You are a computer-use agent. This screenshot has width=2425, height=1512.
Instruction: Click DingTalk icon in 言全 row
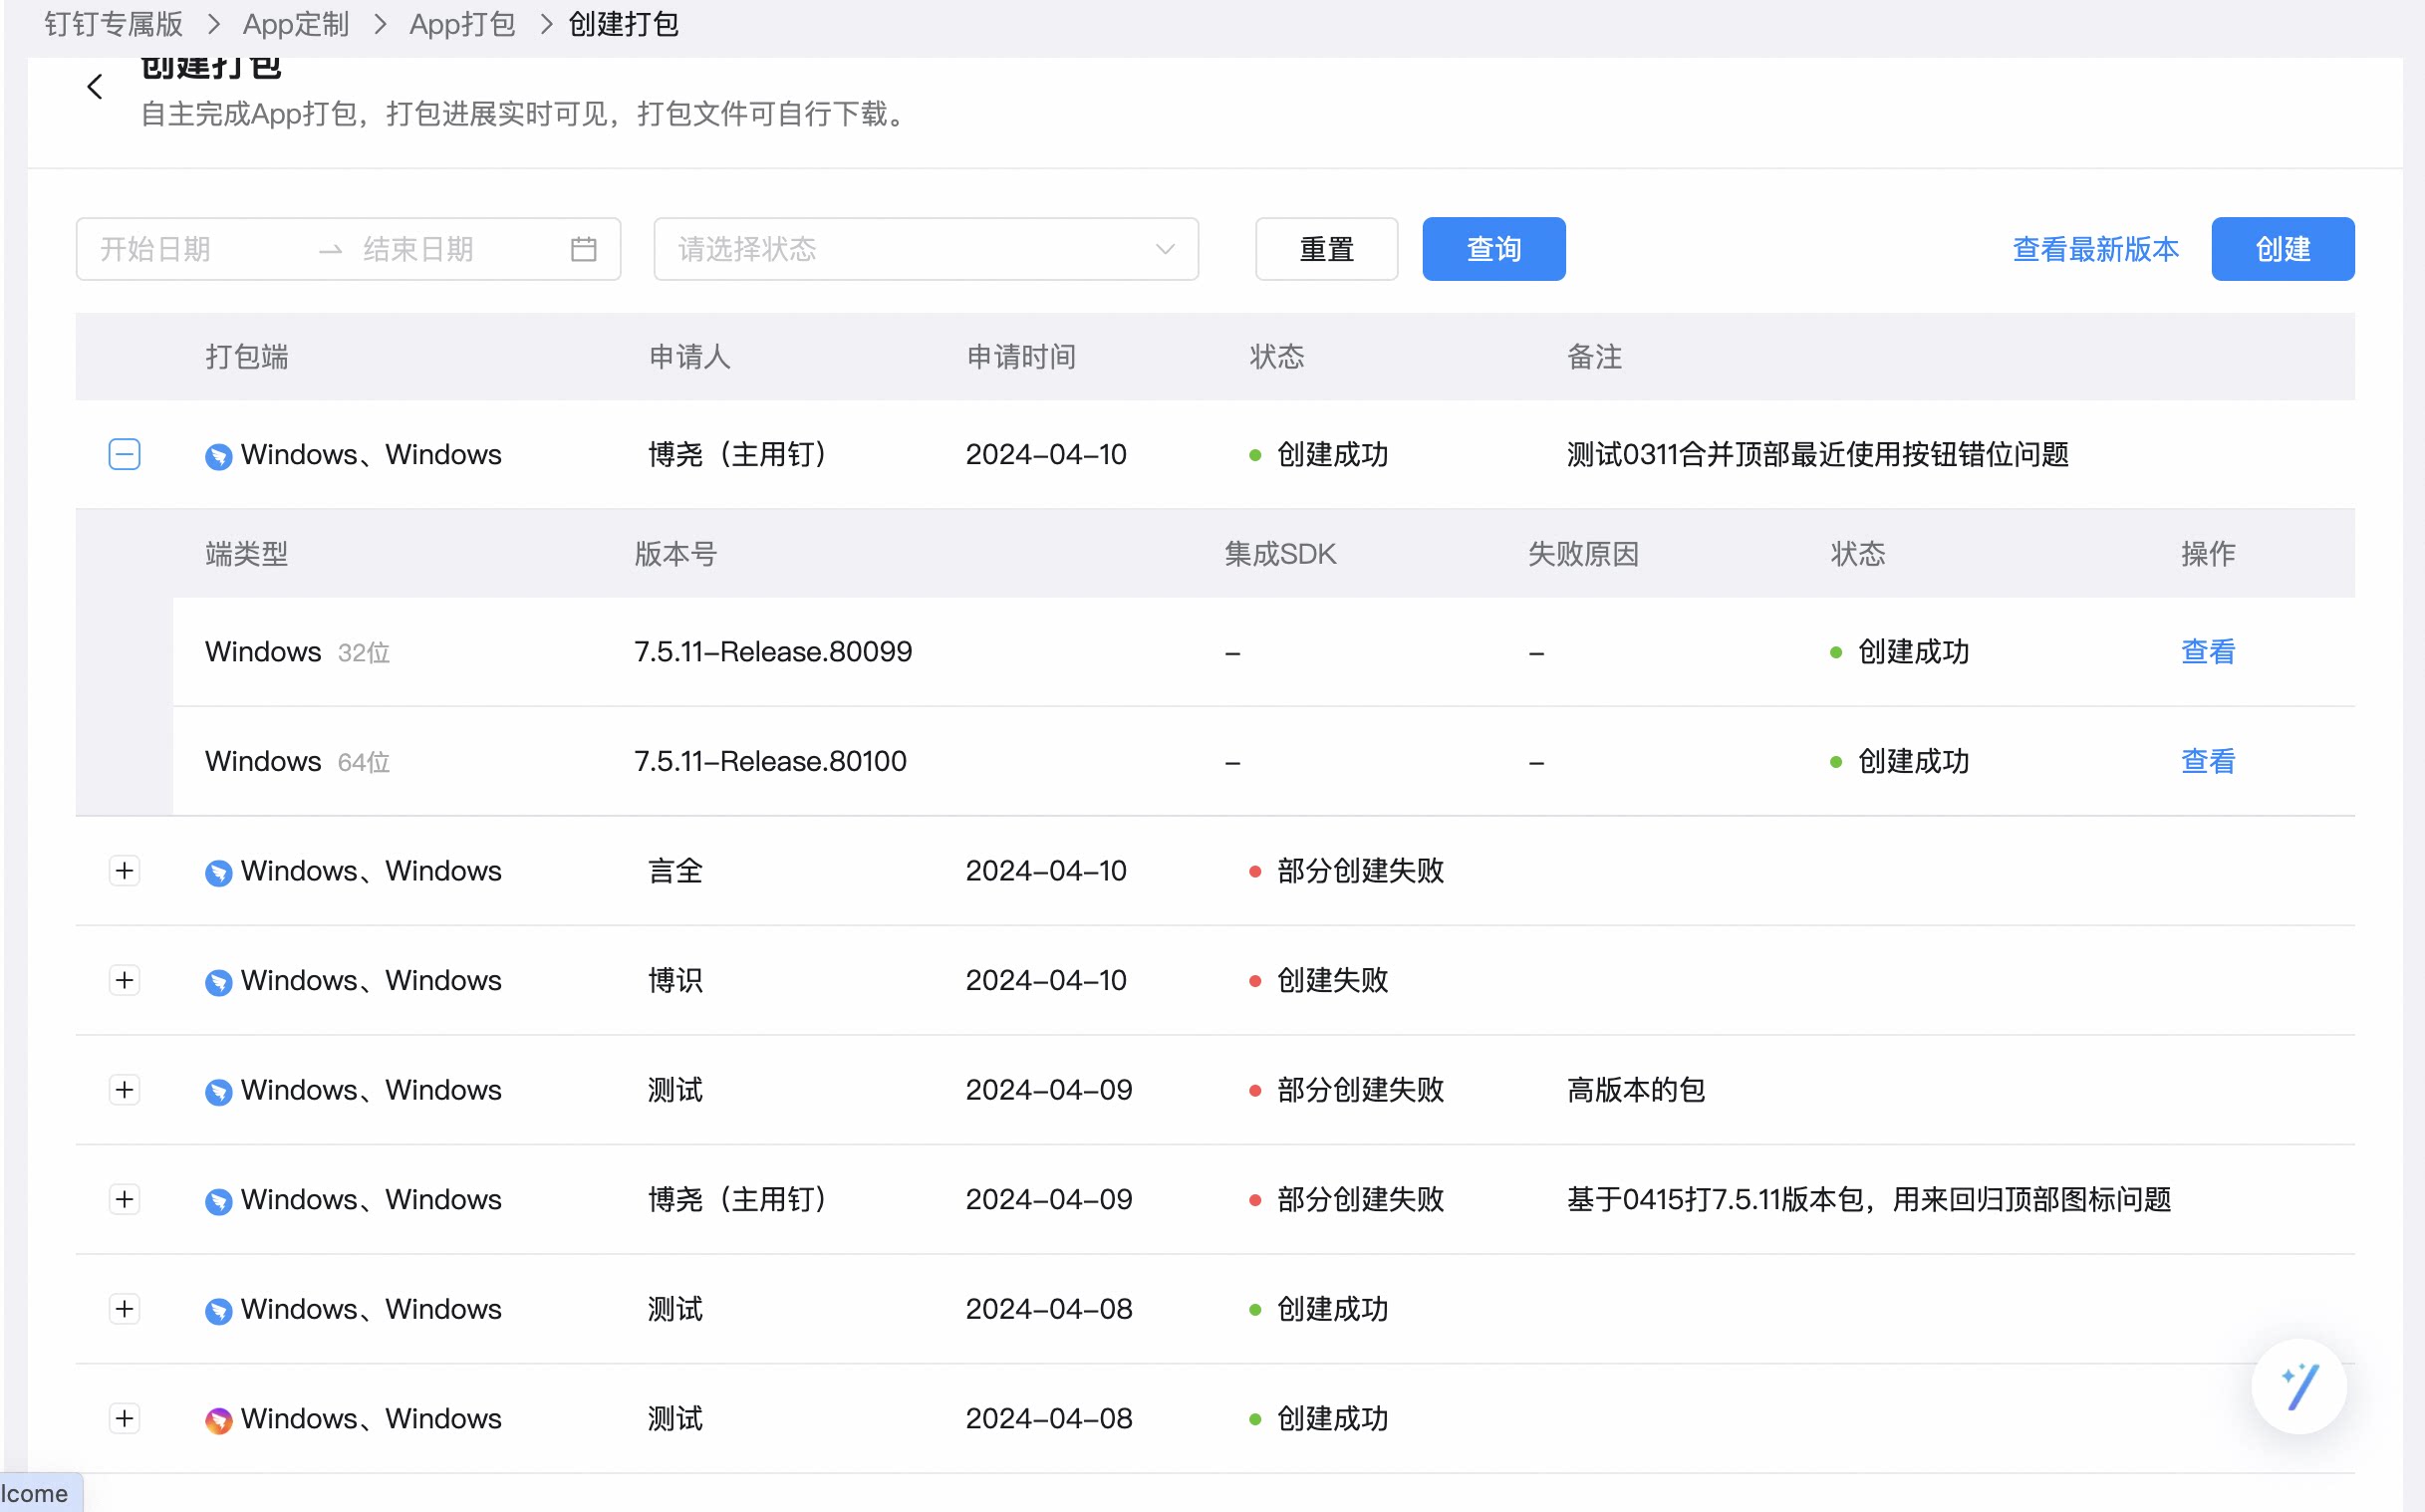coord(218,872)
